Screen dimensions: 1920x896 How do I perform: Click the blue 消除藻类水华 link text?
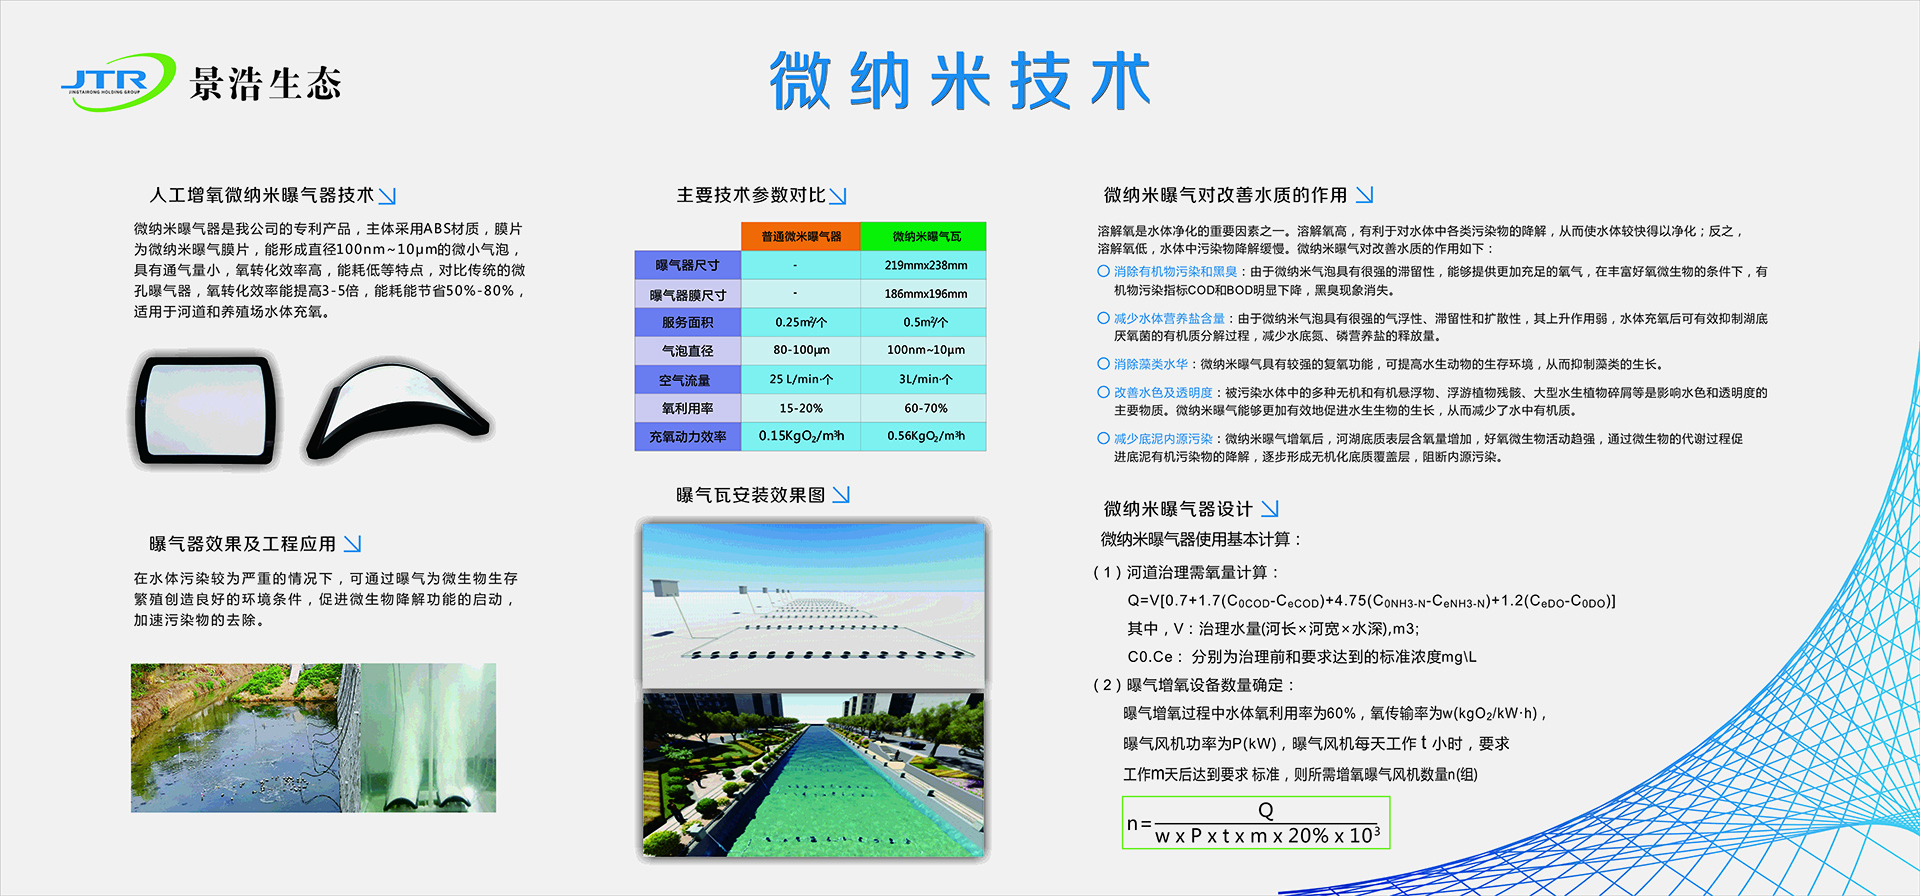click(1150, 364)
